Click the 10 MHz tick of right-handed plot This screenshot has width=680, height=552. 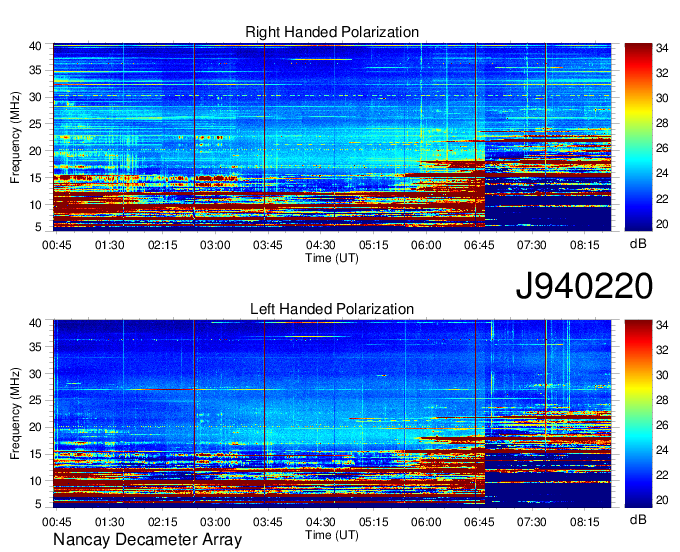tap(35, 205)
